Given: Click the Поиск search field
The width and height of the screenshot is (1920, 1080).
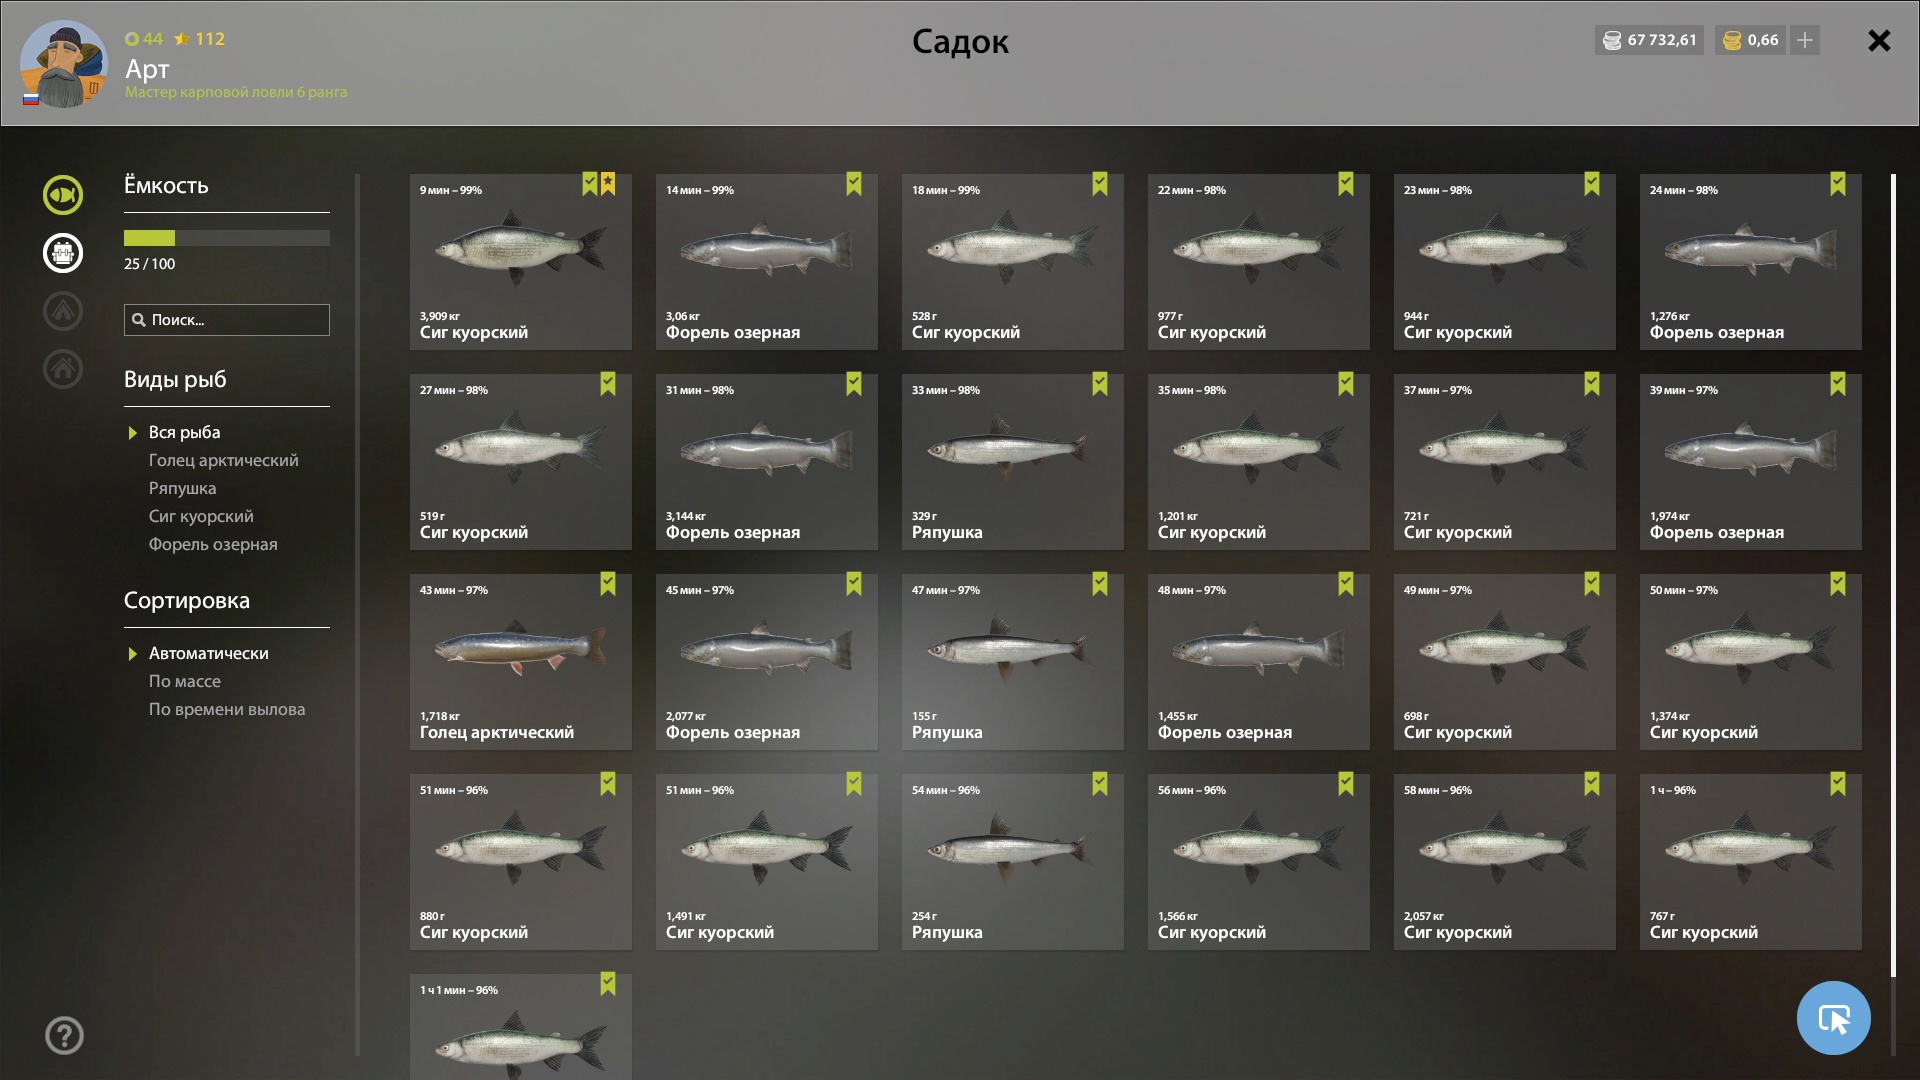Looking at the screenshot, I should point(227,320).
